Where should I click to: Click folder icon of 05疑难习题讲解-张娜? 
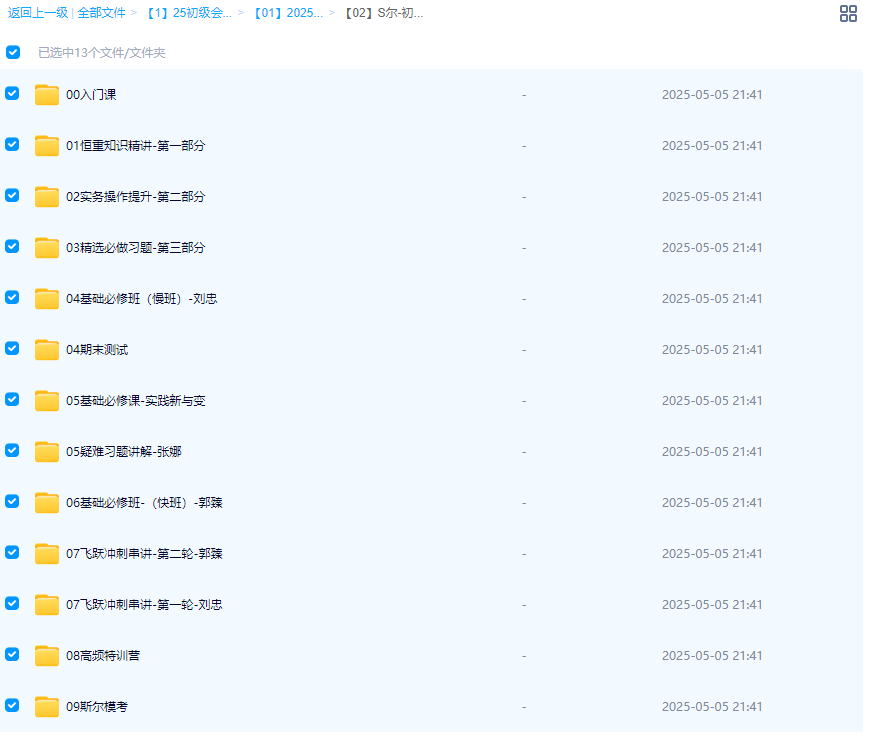pos(47,453)
